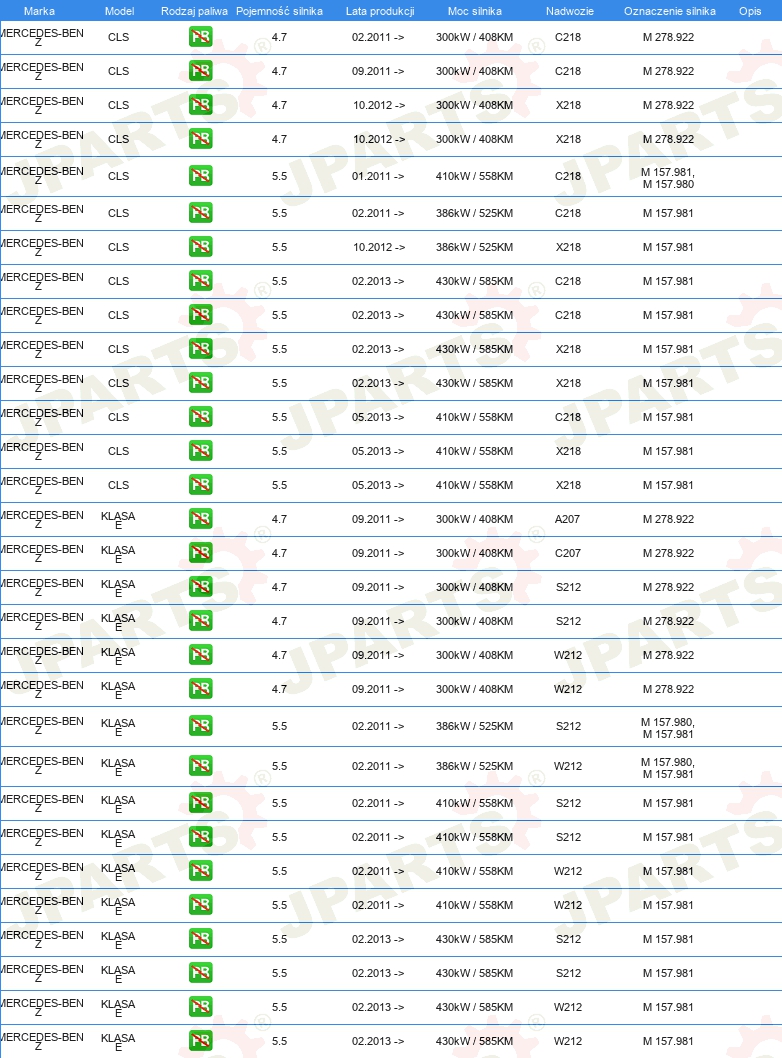
Task: Click fuel icon in Klasa E 386kW S212 row
Action: (x=200, y=726)
